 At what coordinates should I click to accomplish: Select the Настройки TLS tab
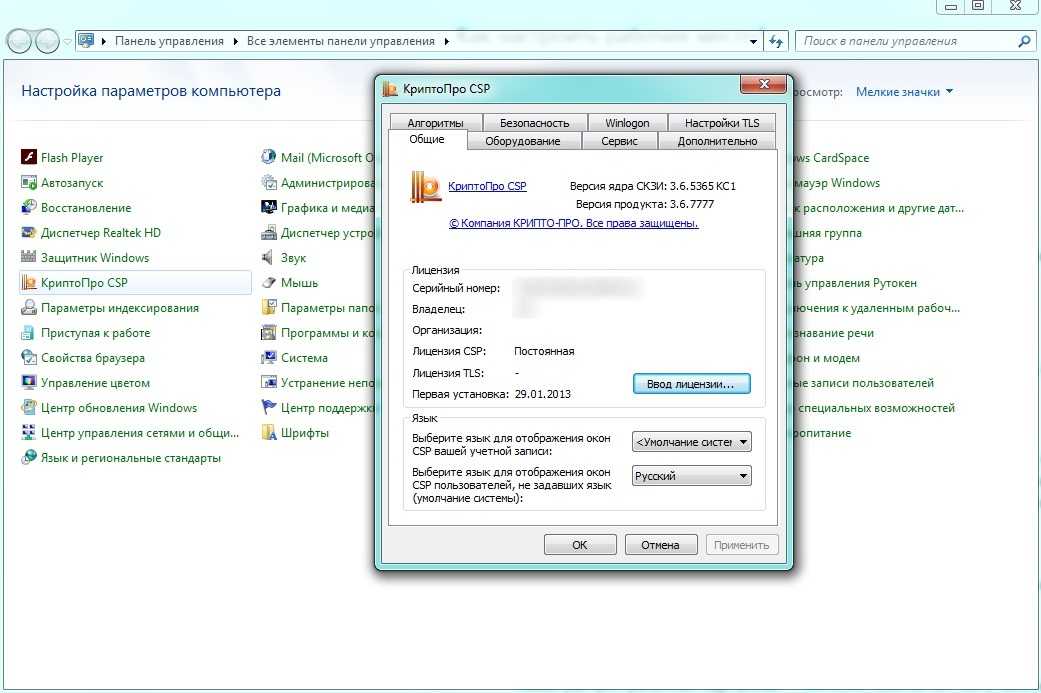[x=721, y=123]
